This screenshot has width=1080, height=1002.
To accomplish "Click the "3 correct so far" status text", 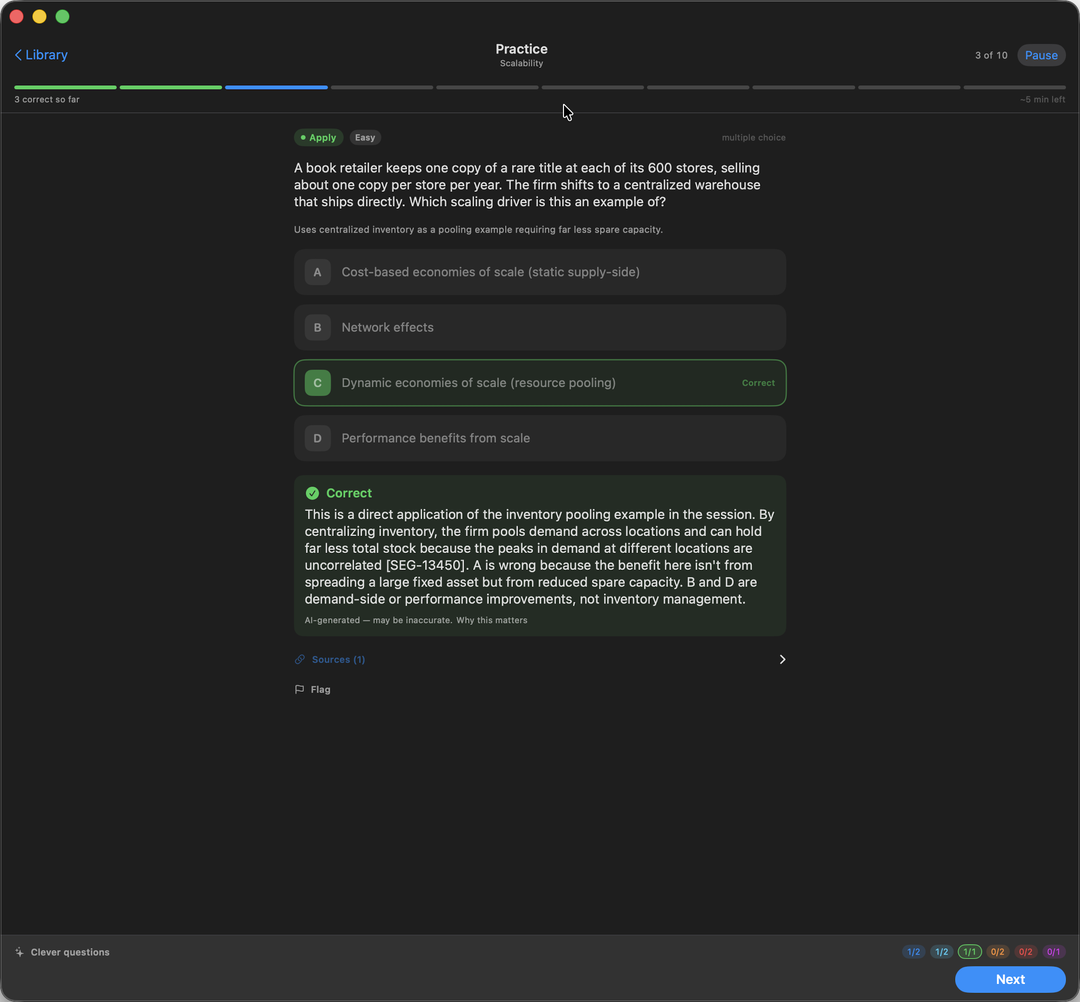I will coord(47,100).
